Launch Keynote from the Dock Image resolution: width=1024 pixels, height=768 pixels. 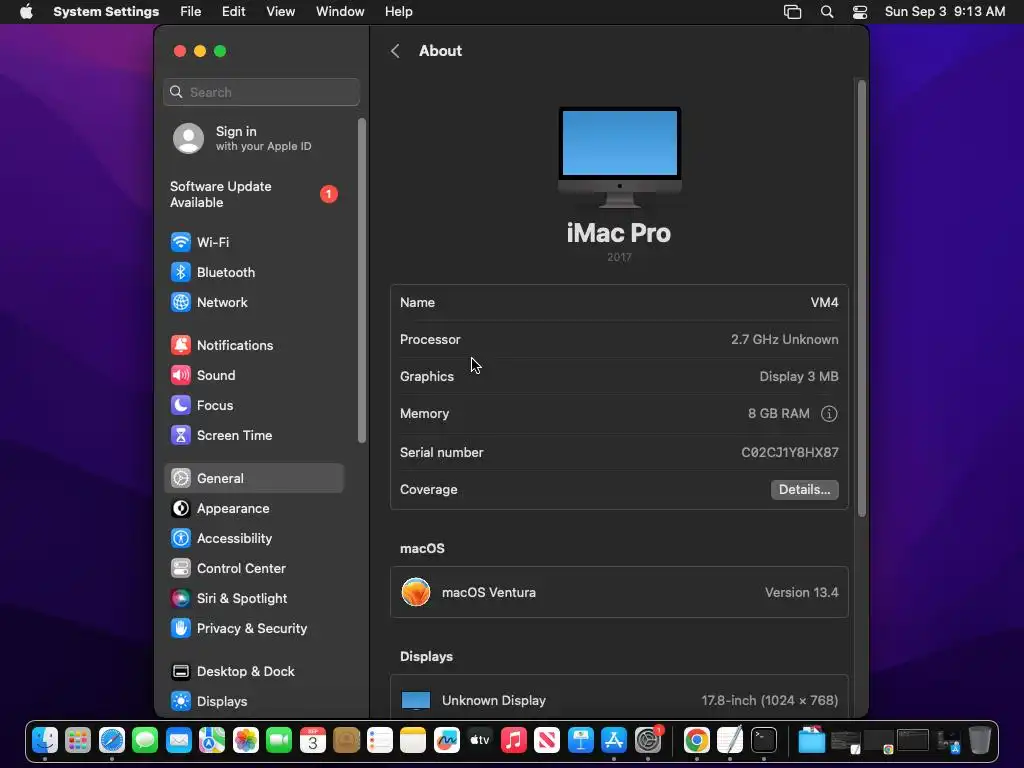tap(581, 741)
